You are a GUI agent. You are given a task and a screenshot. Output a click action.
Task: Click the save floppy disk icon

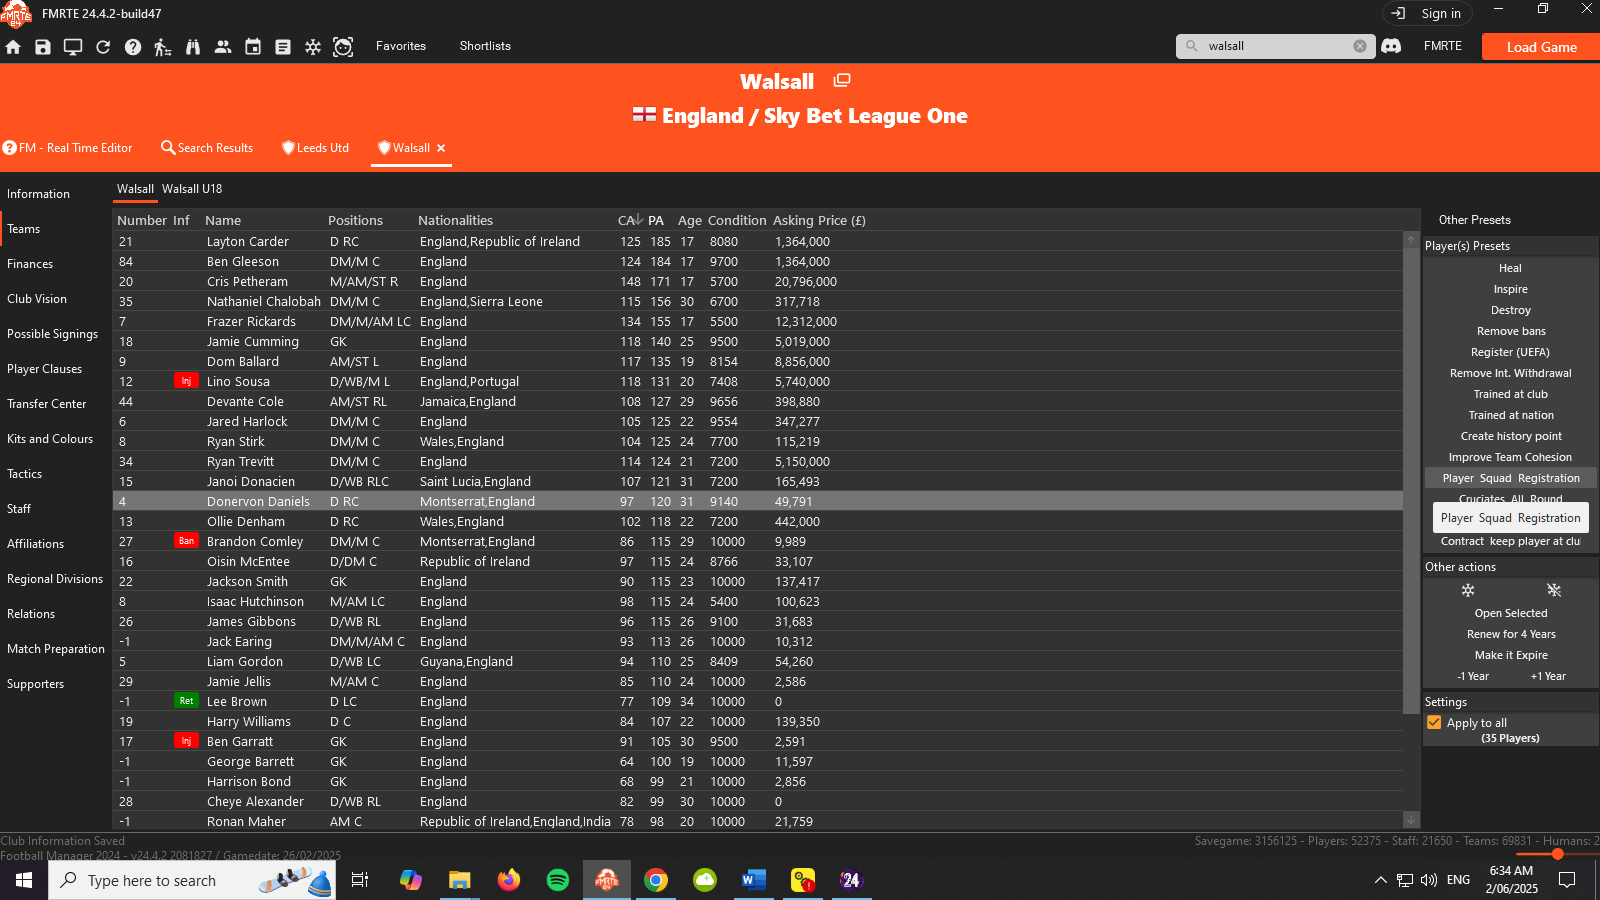click(x=43, y=47)
